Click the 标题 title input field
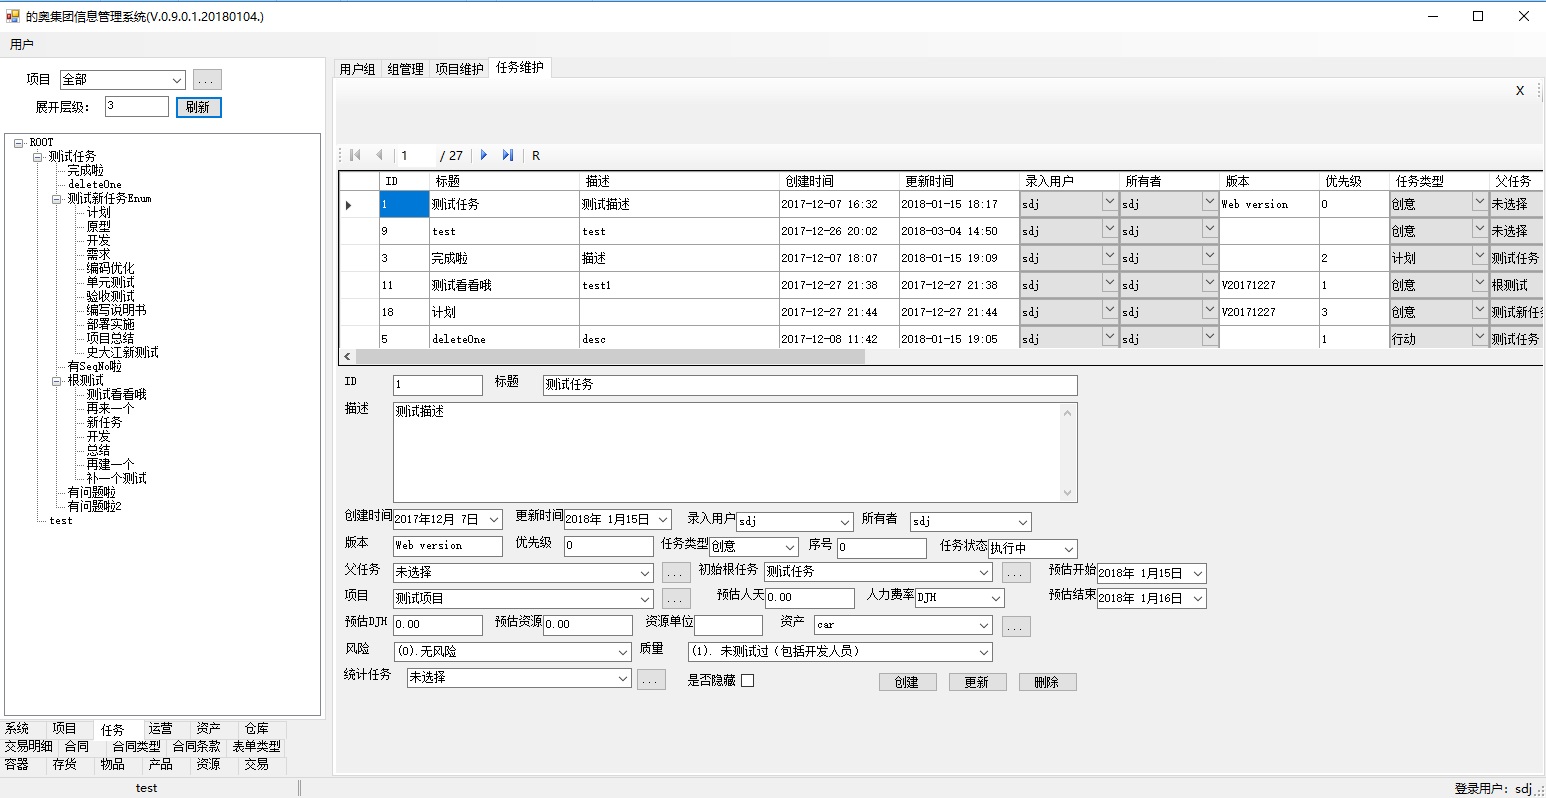Screen dimensions: 1546x798 coord(810,385)
